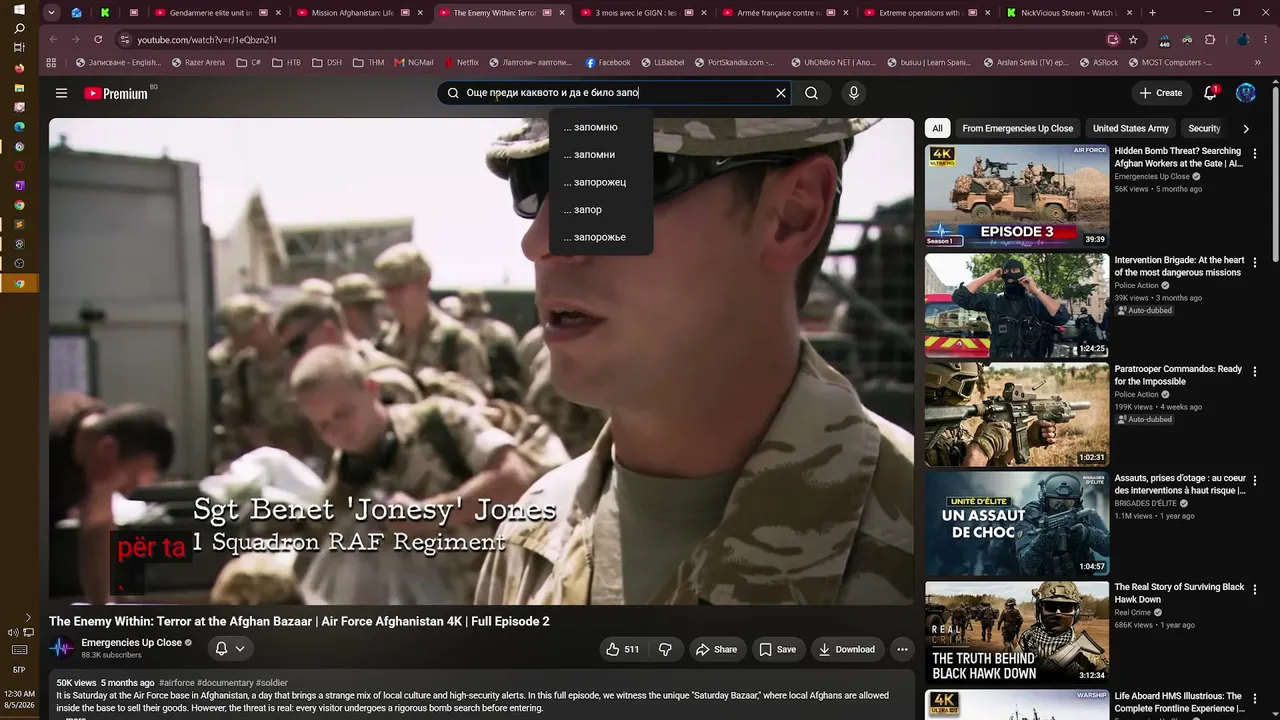Save the video to a playlist

(778, 649)
